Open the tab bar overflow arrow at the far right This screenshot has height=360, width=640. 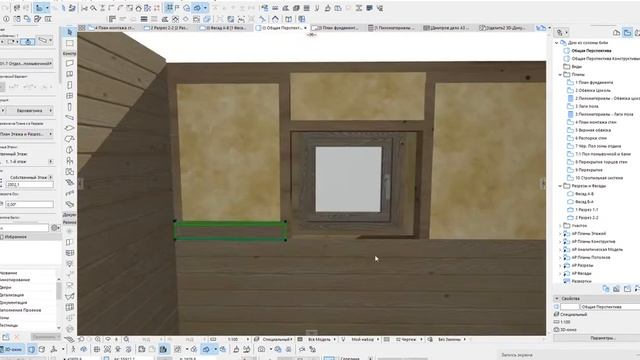tap(549, 28)
